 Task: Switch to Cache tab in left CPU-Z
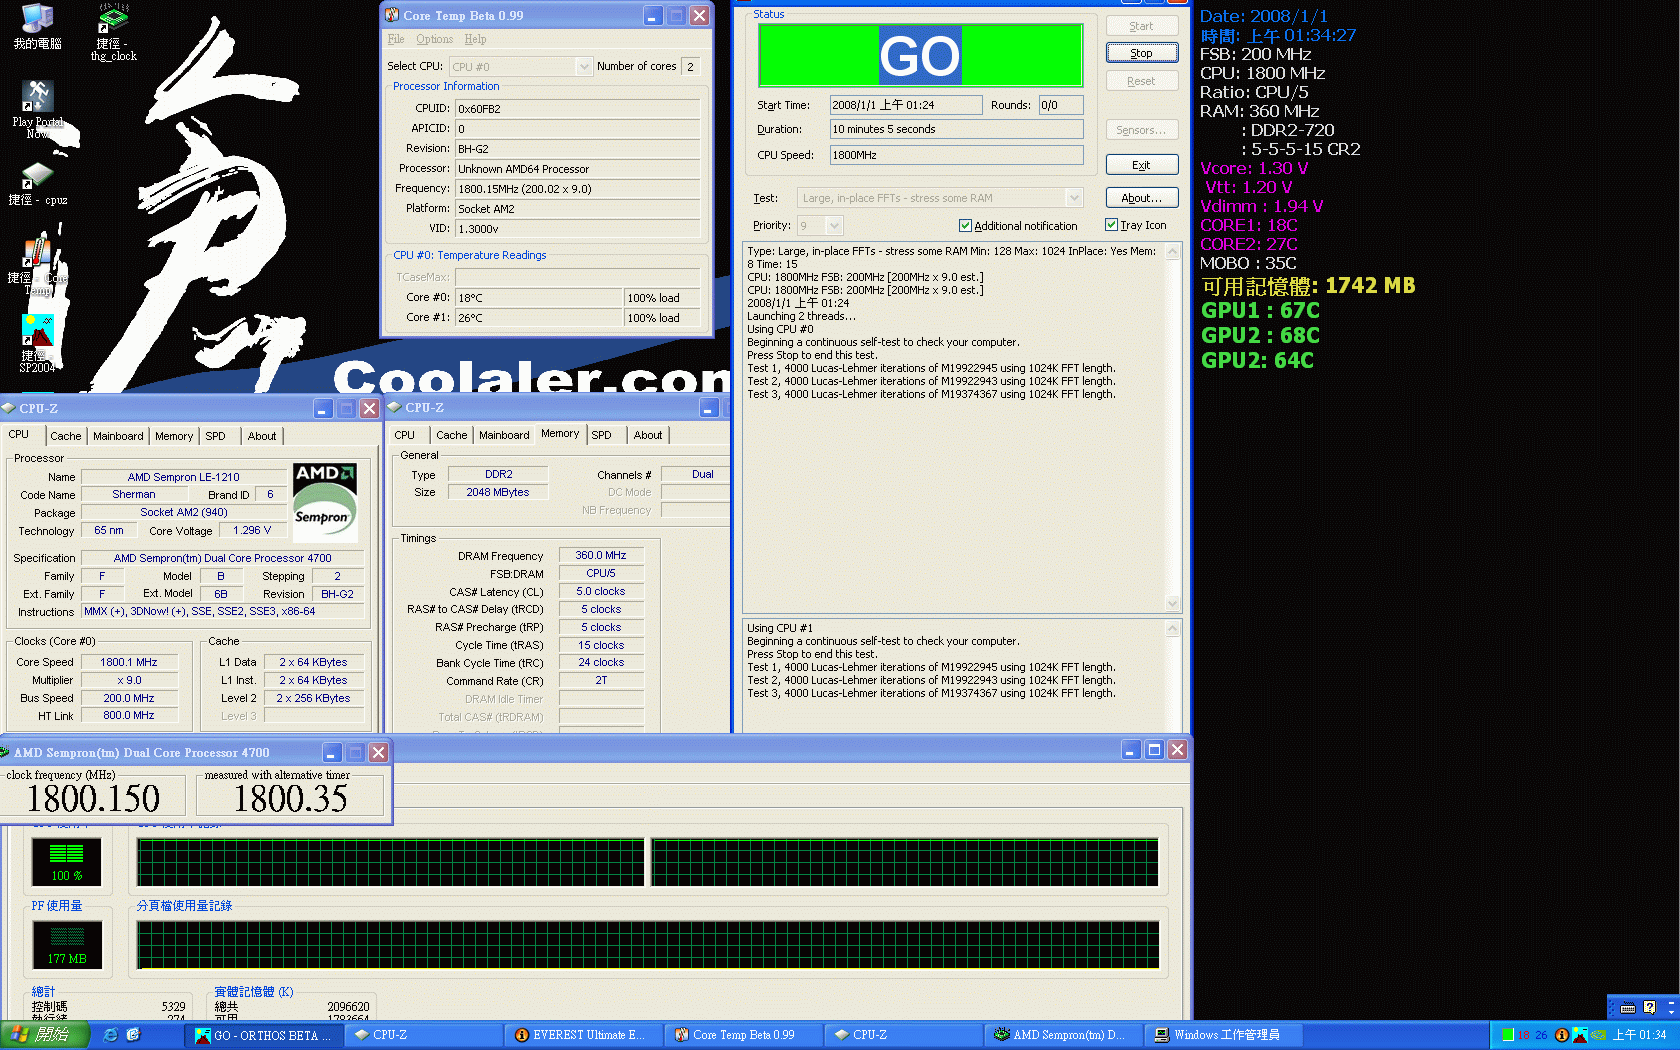[66, 436]
